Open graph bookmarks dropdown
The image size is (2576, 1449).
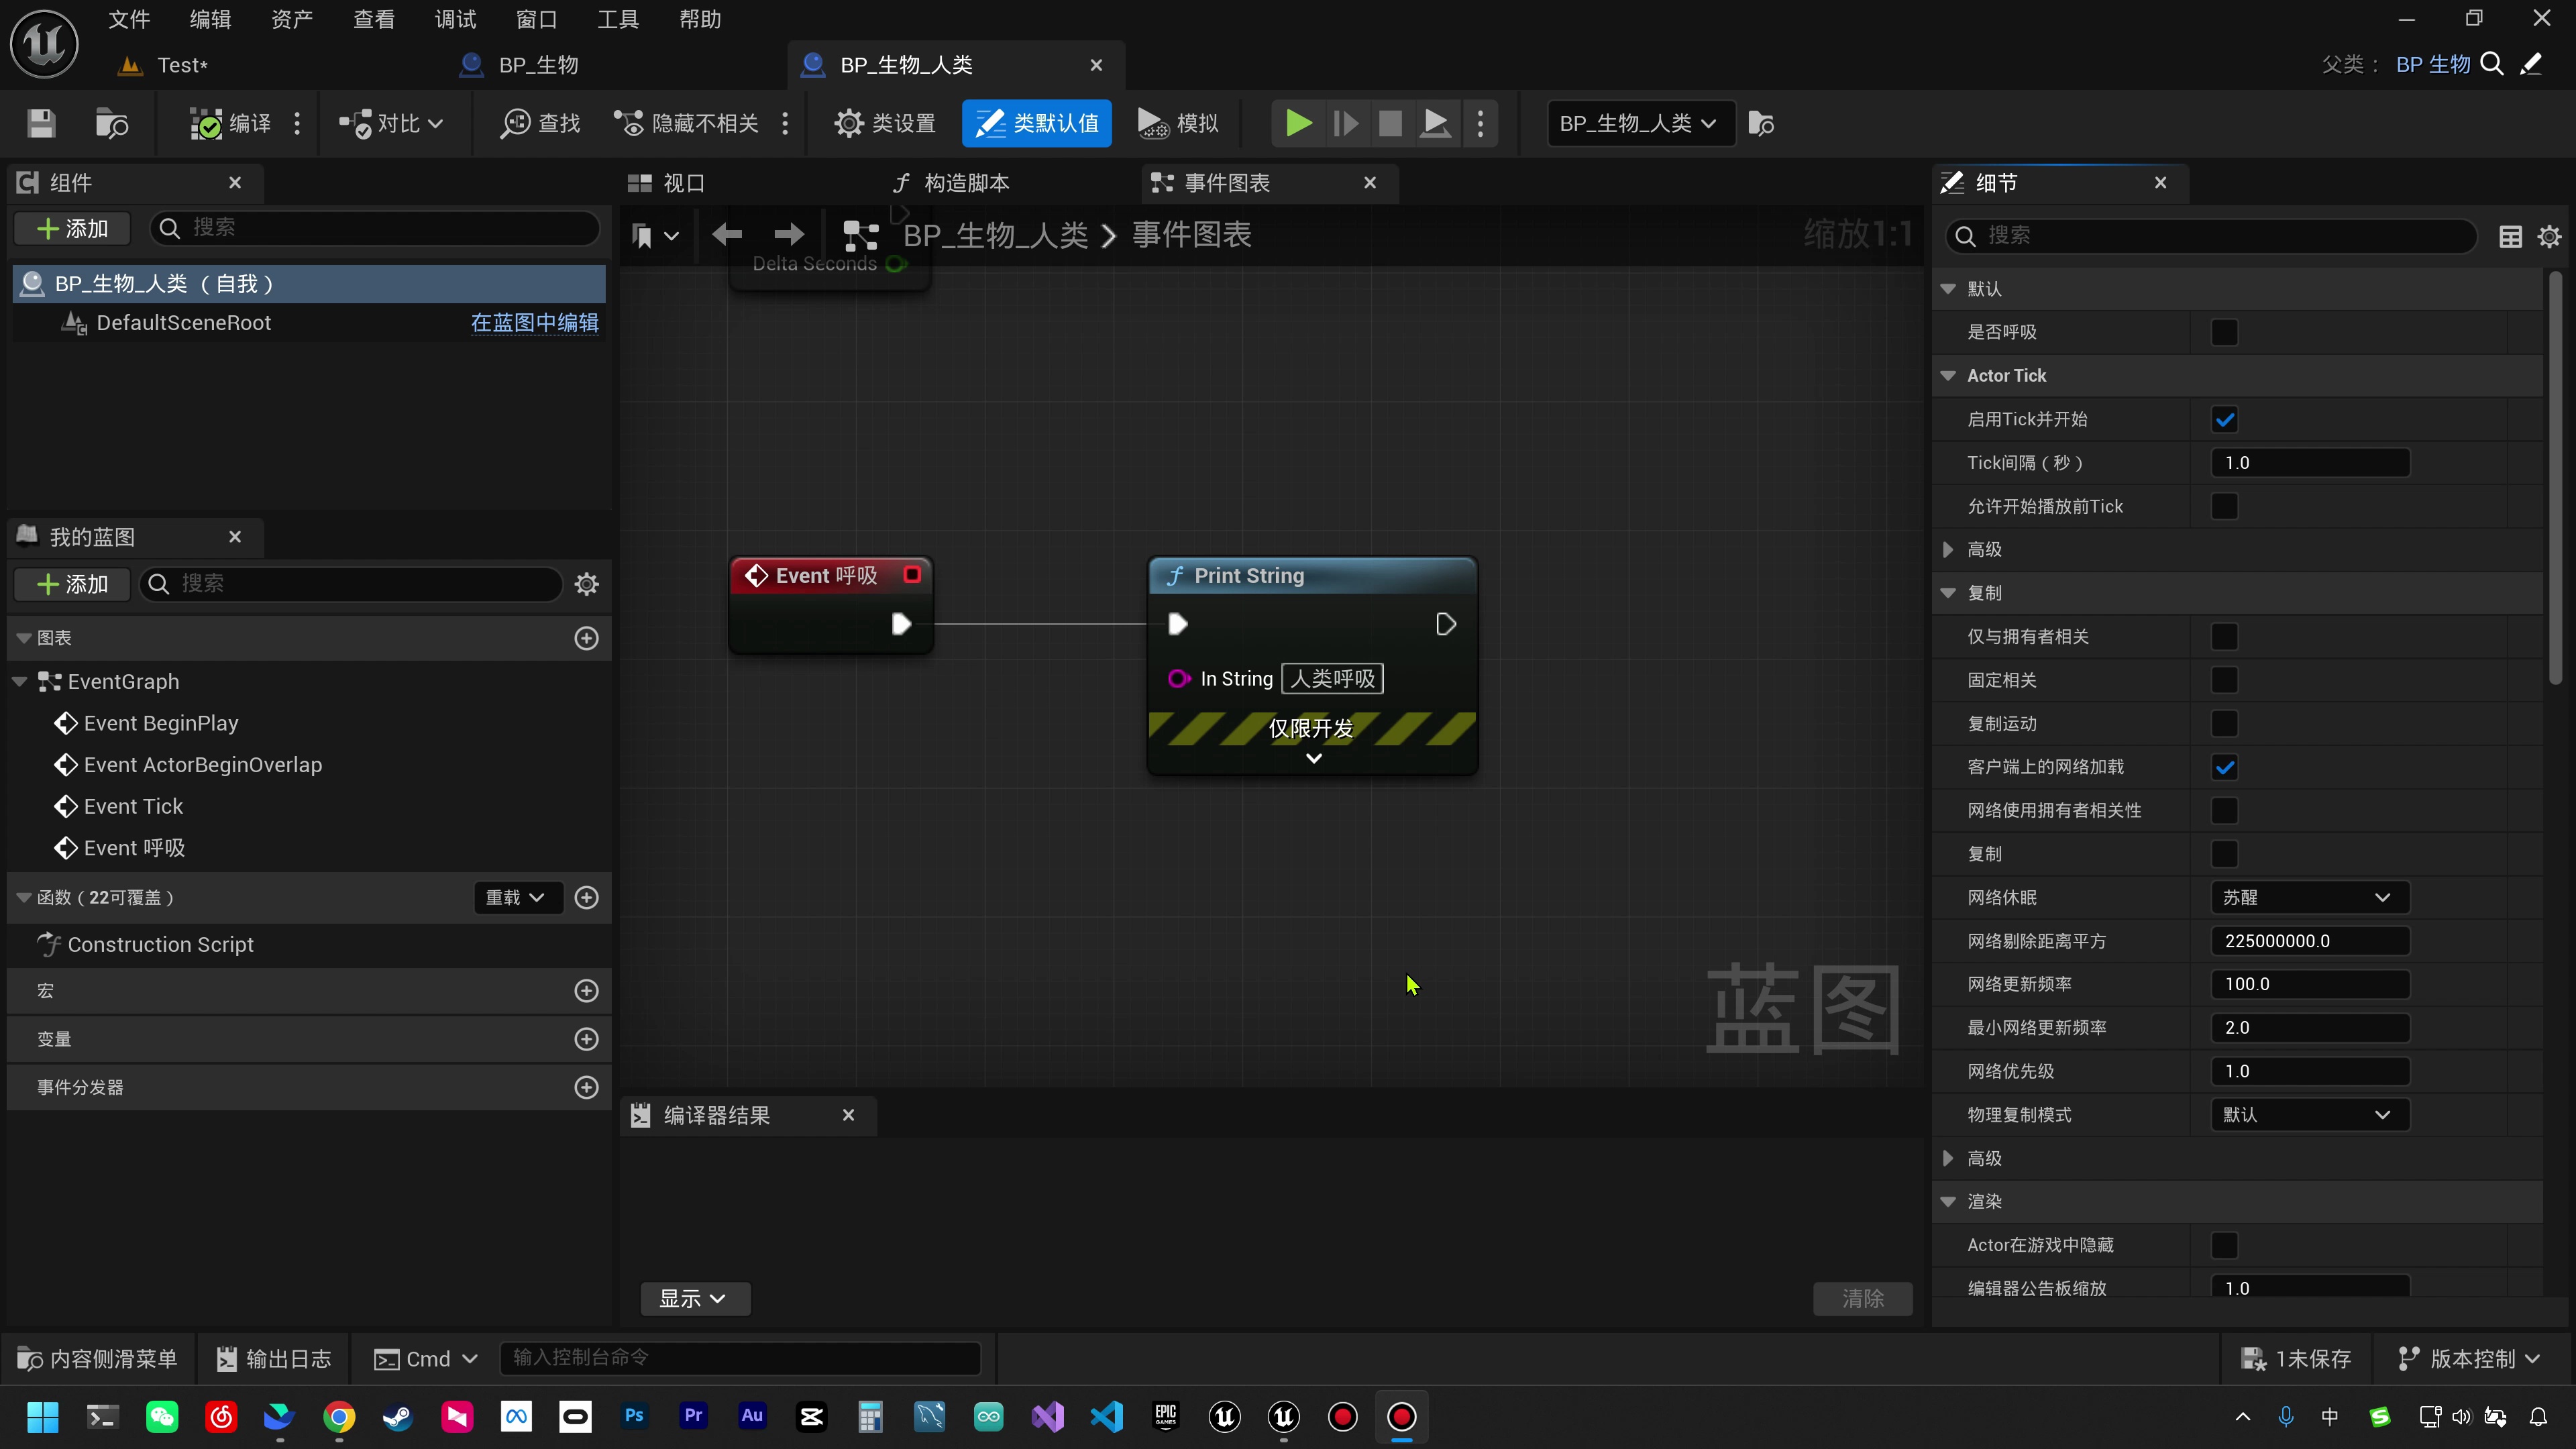point(655,236)
